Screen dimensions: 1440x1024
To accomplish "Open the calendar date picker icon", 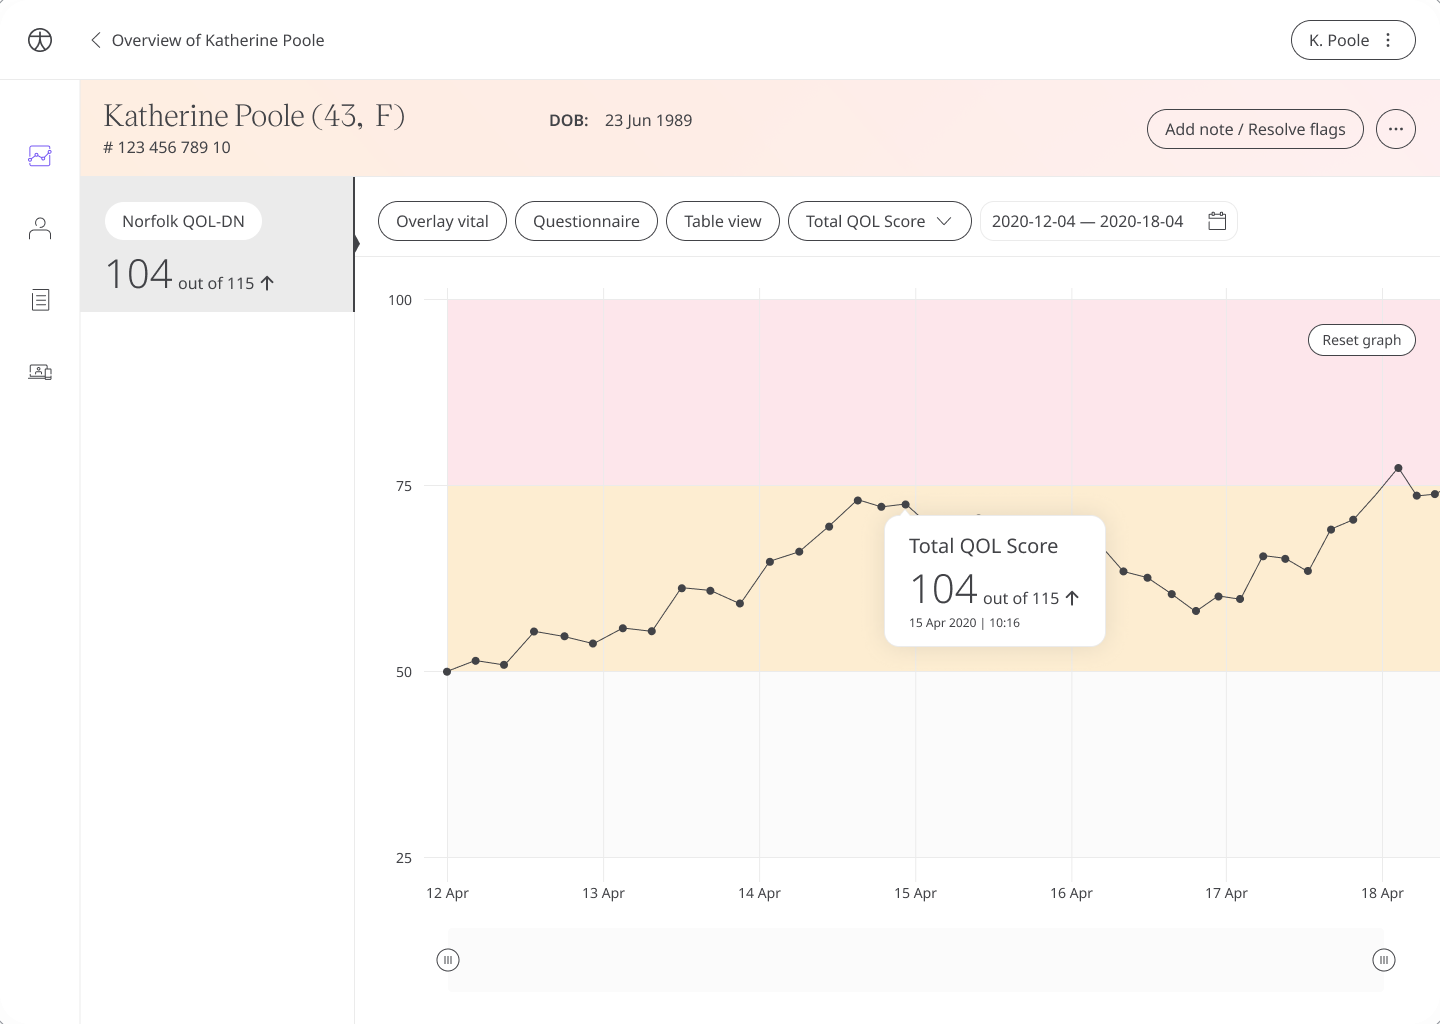I will (x=1217, y=221).
